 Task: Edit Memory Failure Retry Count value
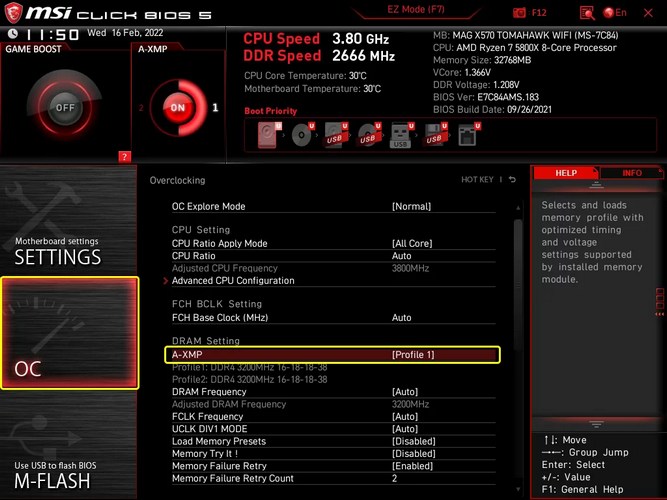[x=334, y=478]
